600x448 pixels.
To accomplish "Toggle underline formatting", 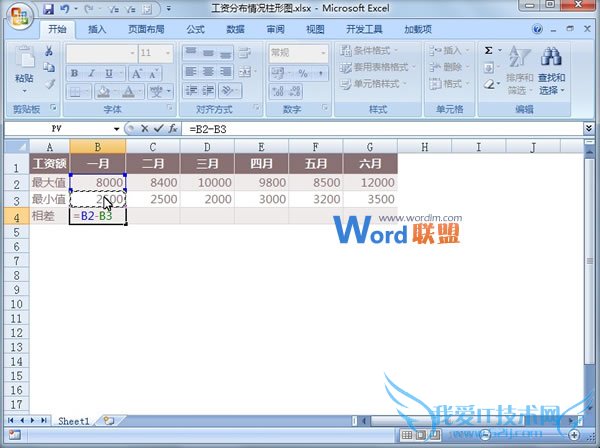I will tap(109, 73).
